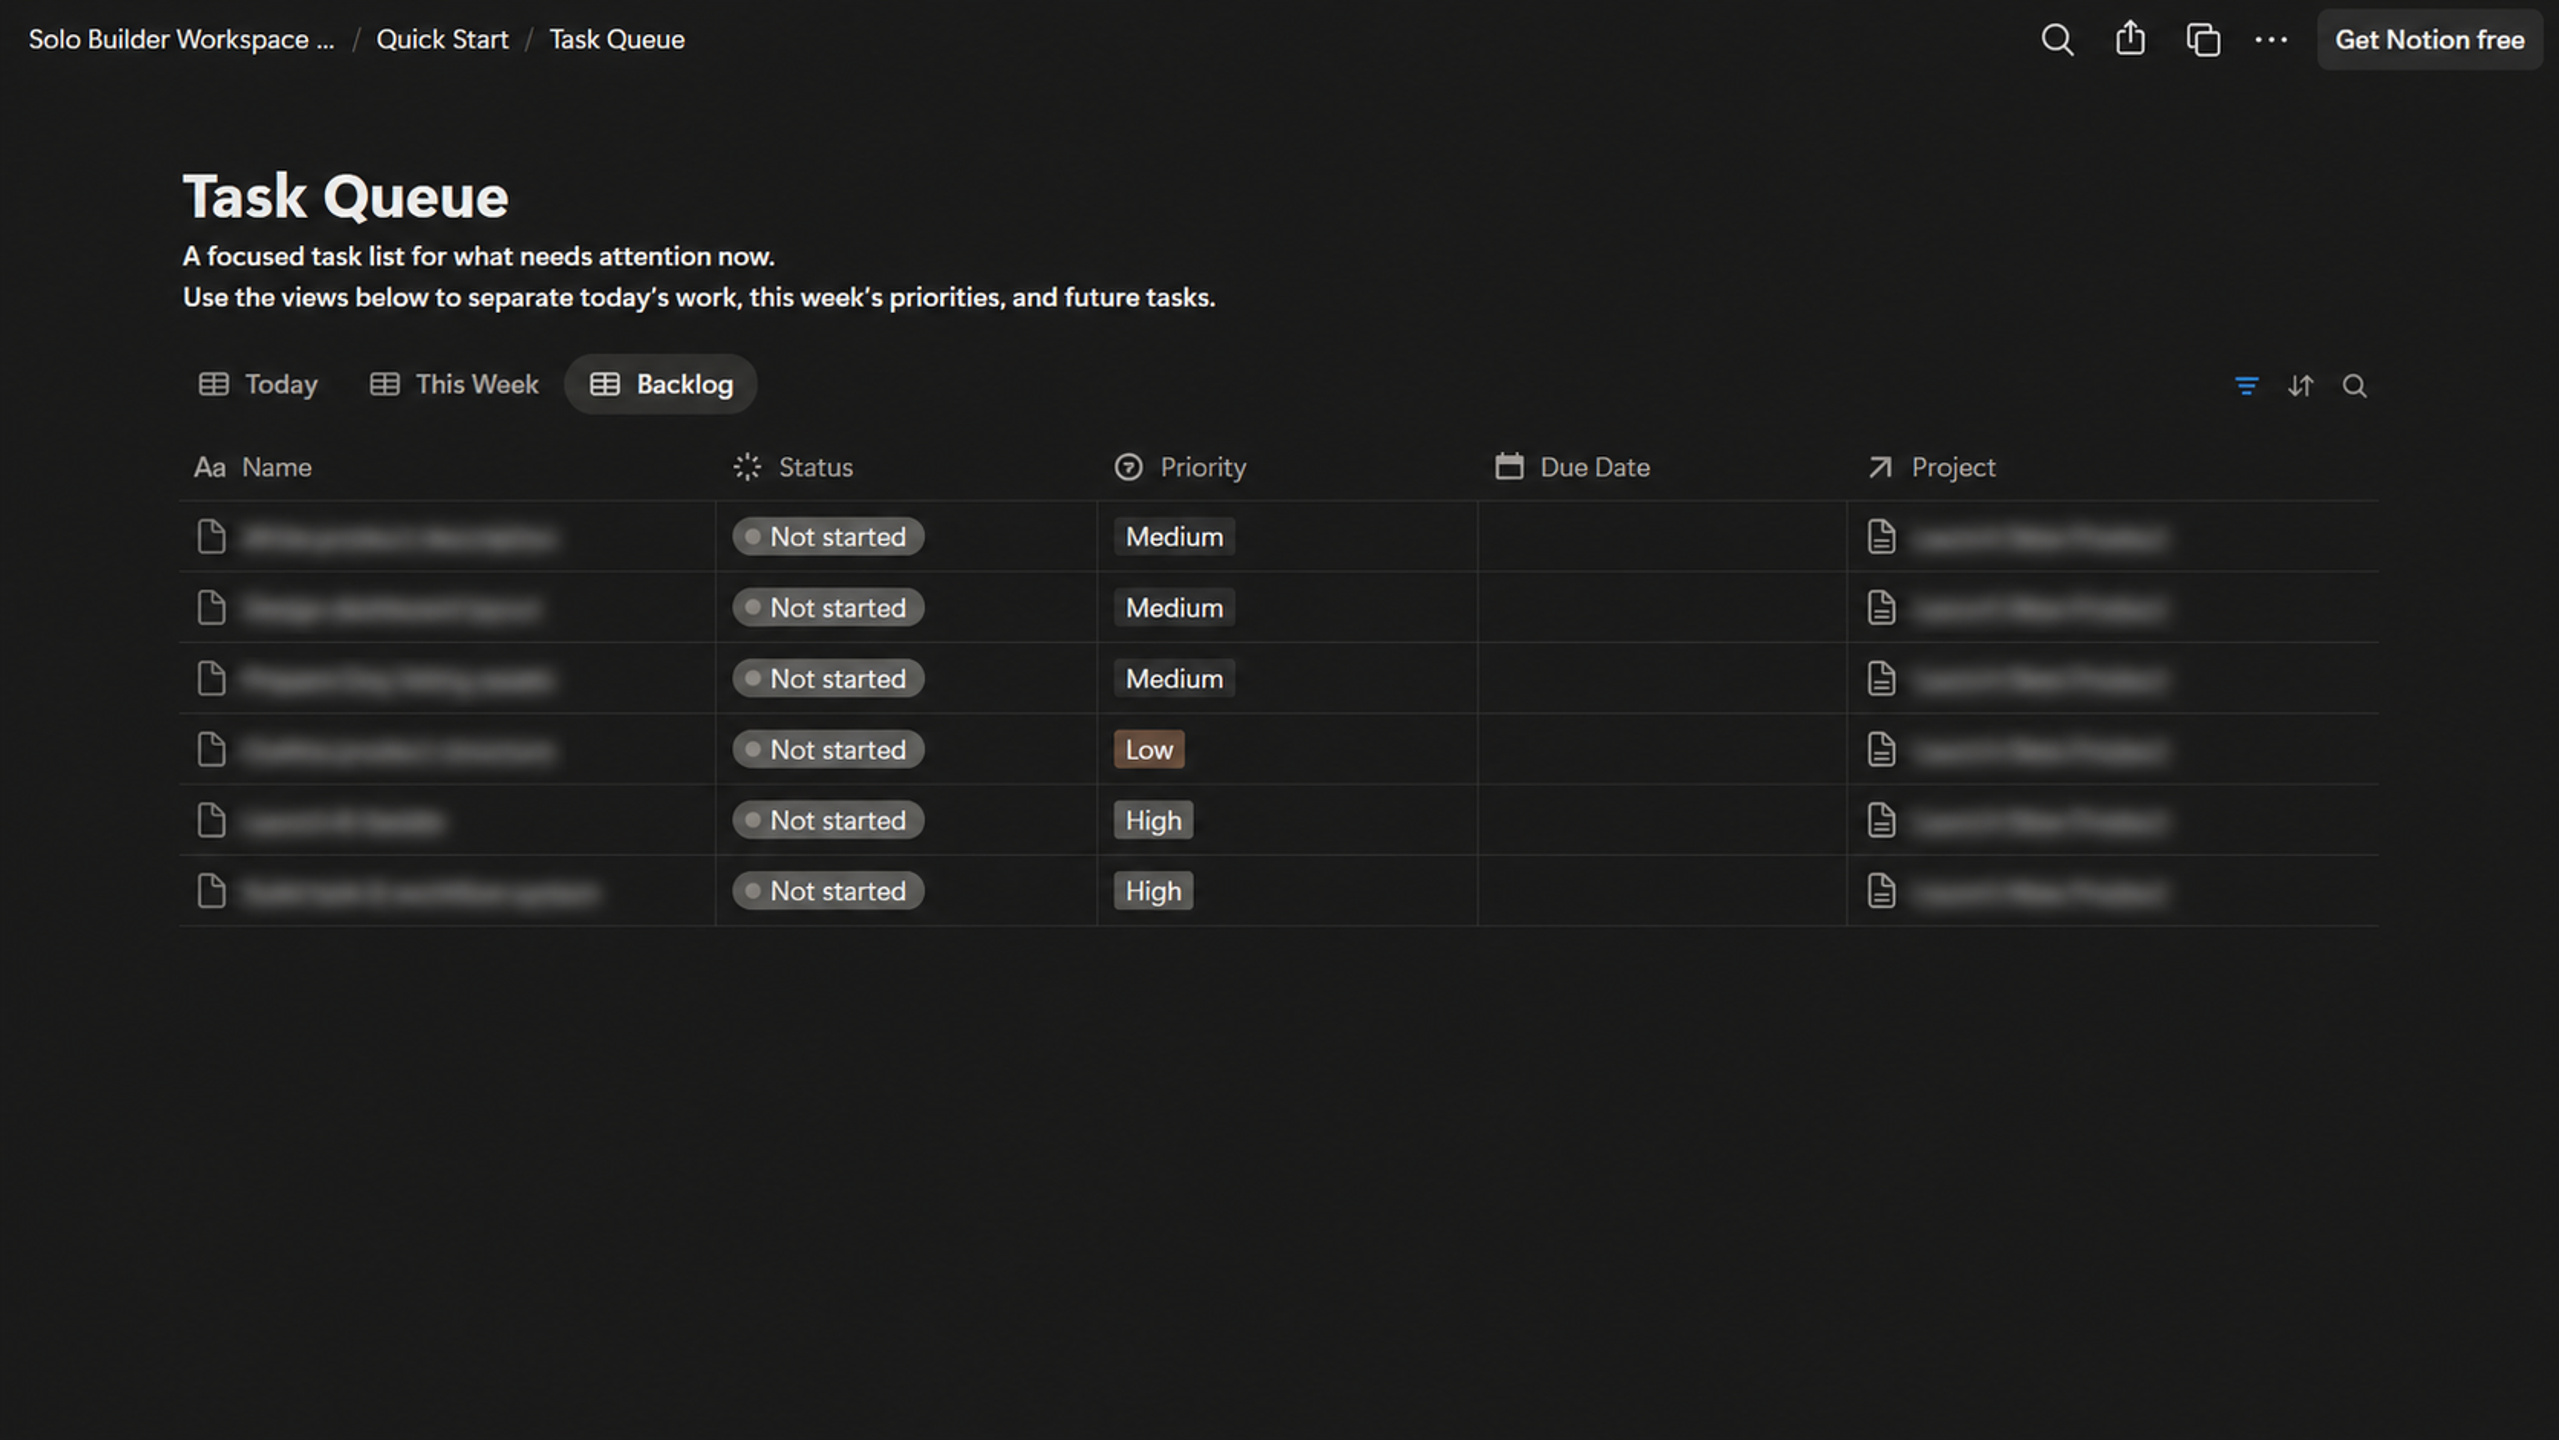Click the Low priority tag

click(x=1149, y=750)
